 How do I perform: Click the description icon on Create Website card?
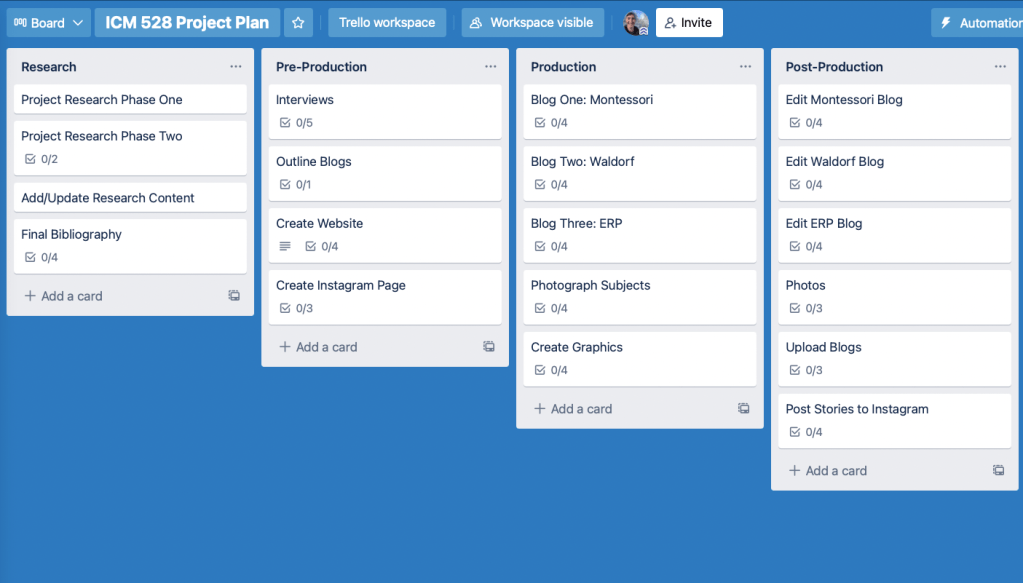coord(285,246)
